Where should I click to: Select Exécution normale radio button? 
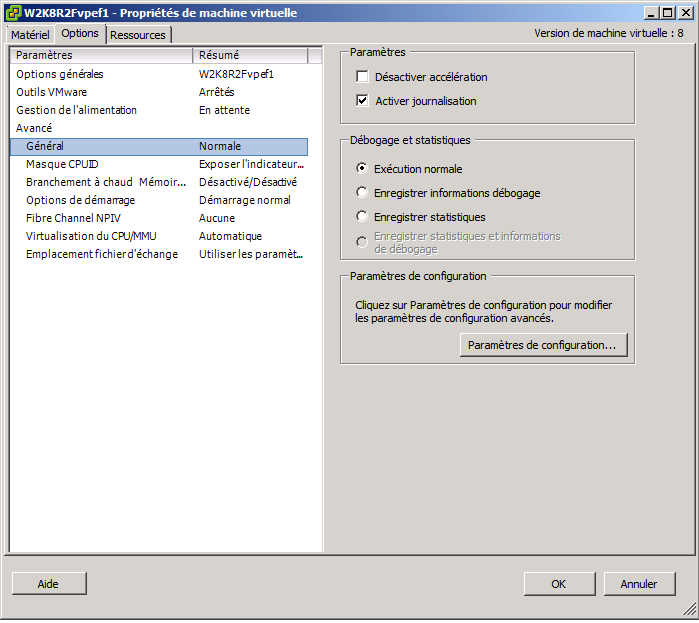(x=362, y=168)
